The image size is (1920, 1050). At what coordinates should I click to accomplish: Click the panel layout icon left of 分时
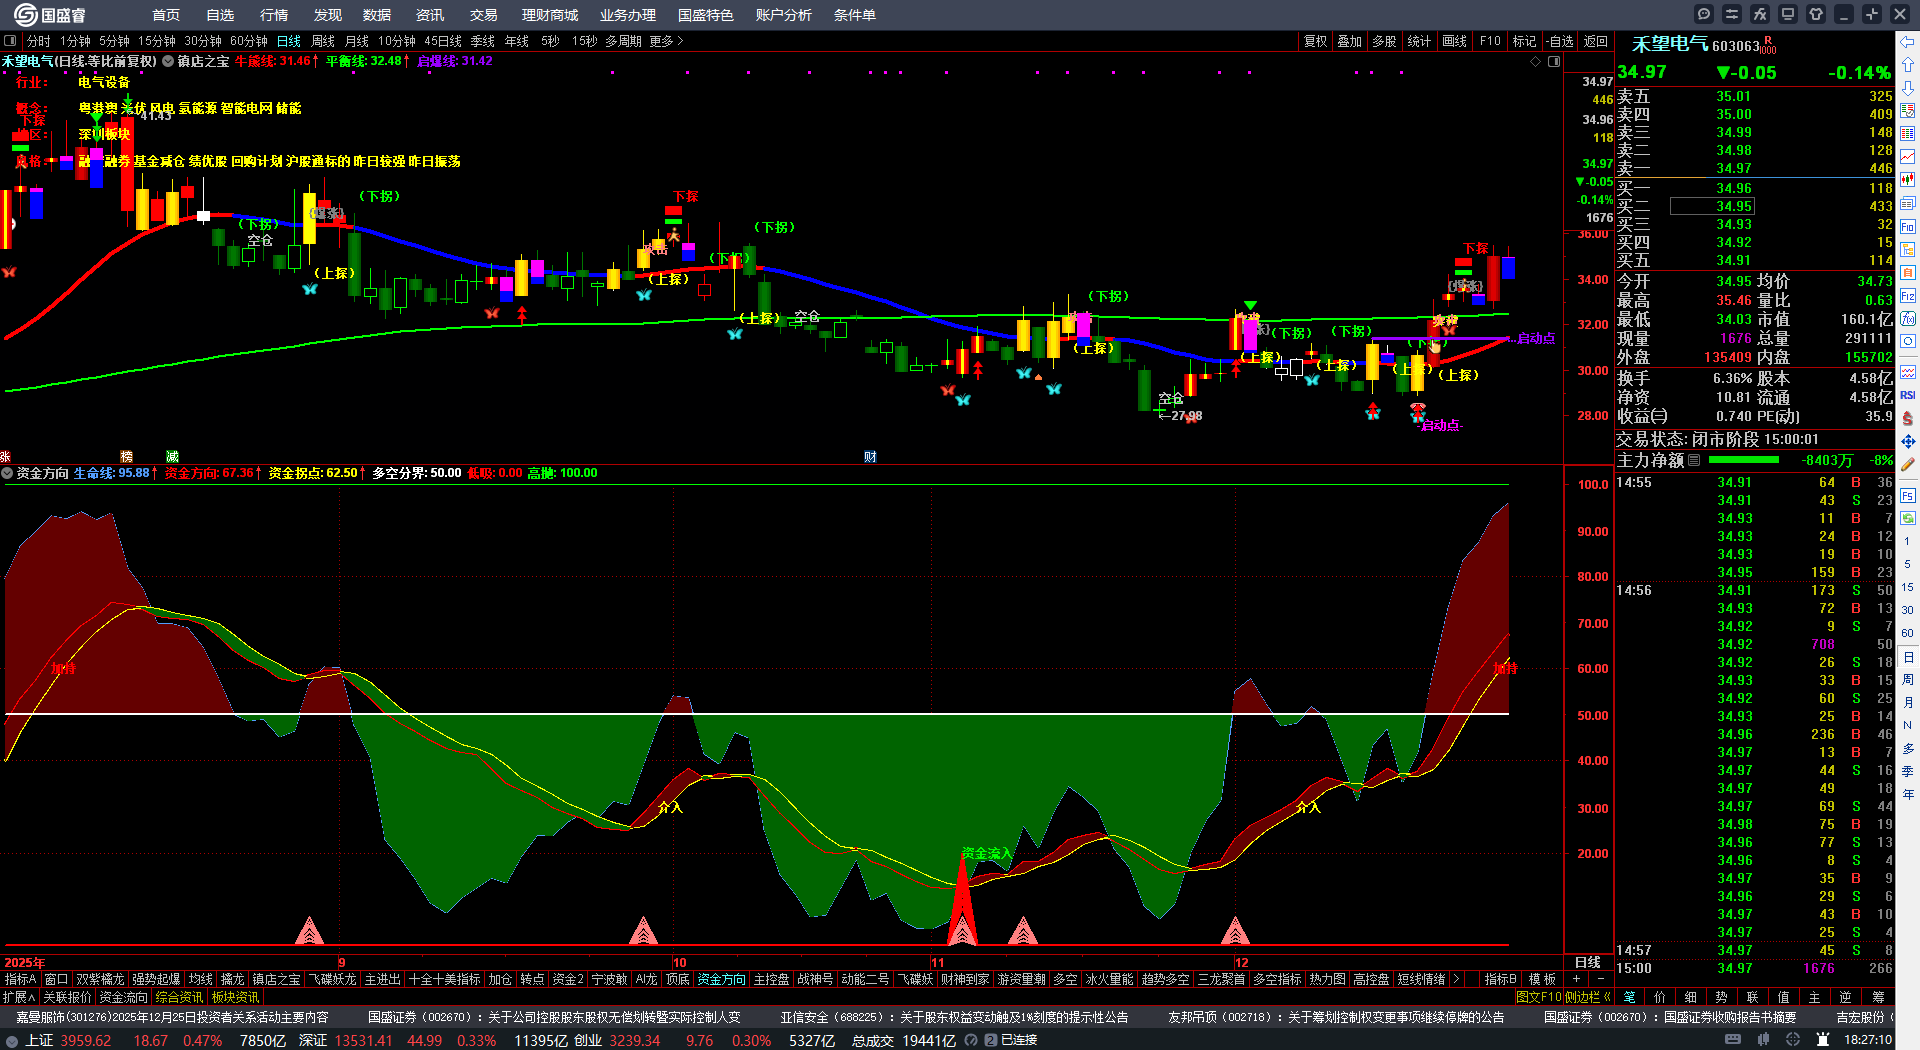point(10,41)
